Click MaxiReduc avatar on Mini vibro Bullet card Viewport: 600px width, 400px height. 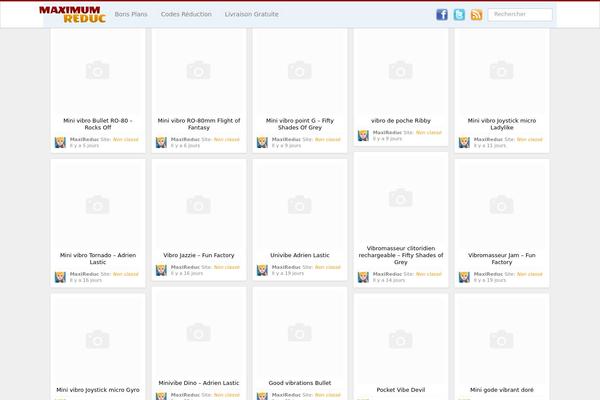pos(60,142)
